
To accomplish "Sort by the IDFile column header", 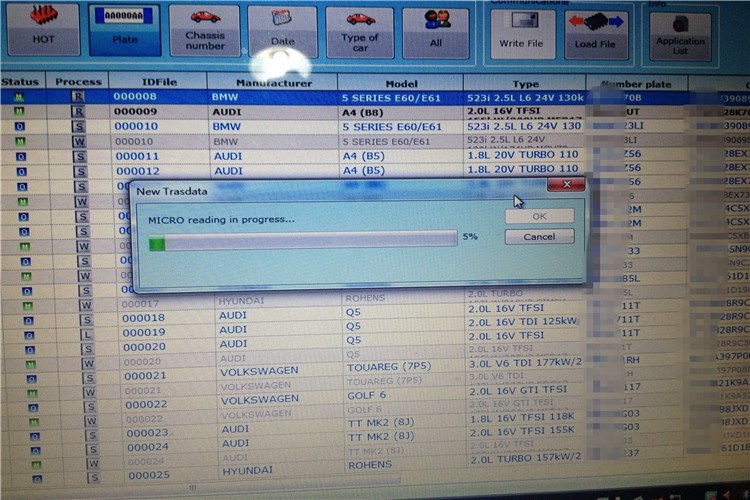I will click(x=159, y=82).
